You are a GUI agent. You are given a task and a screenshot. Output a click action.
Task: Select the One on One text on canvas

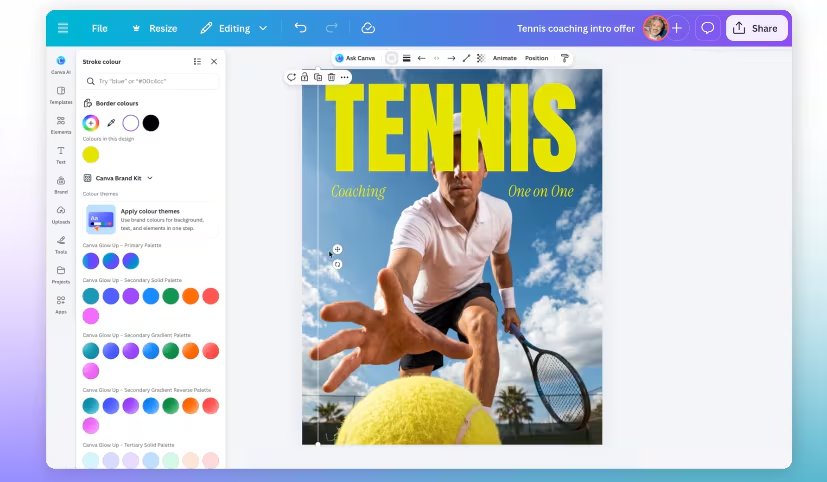[x=541, y=191]
